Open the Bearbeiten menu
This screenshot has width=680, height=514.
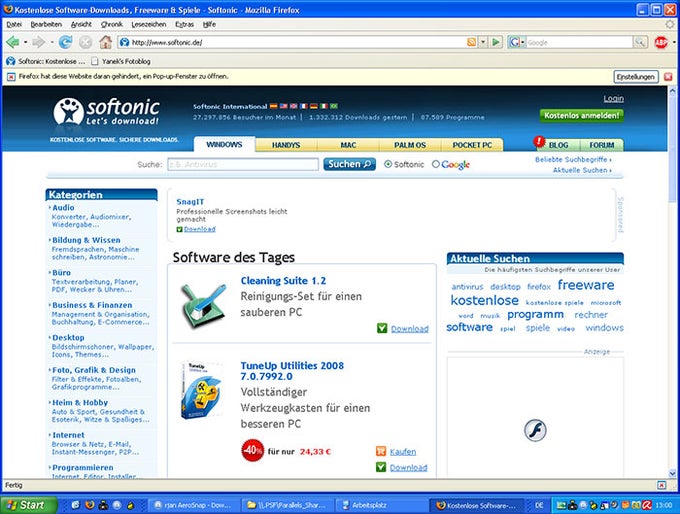(46, 24)
